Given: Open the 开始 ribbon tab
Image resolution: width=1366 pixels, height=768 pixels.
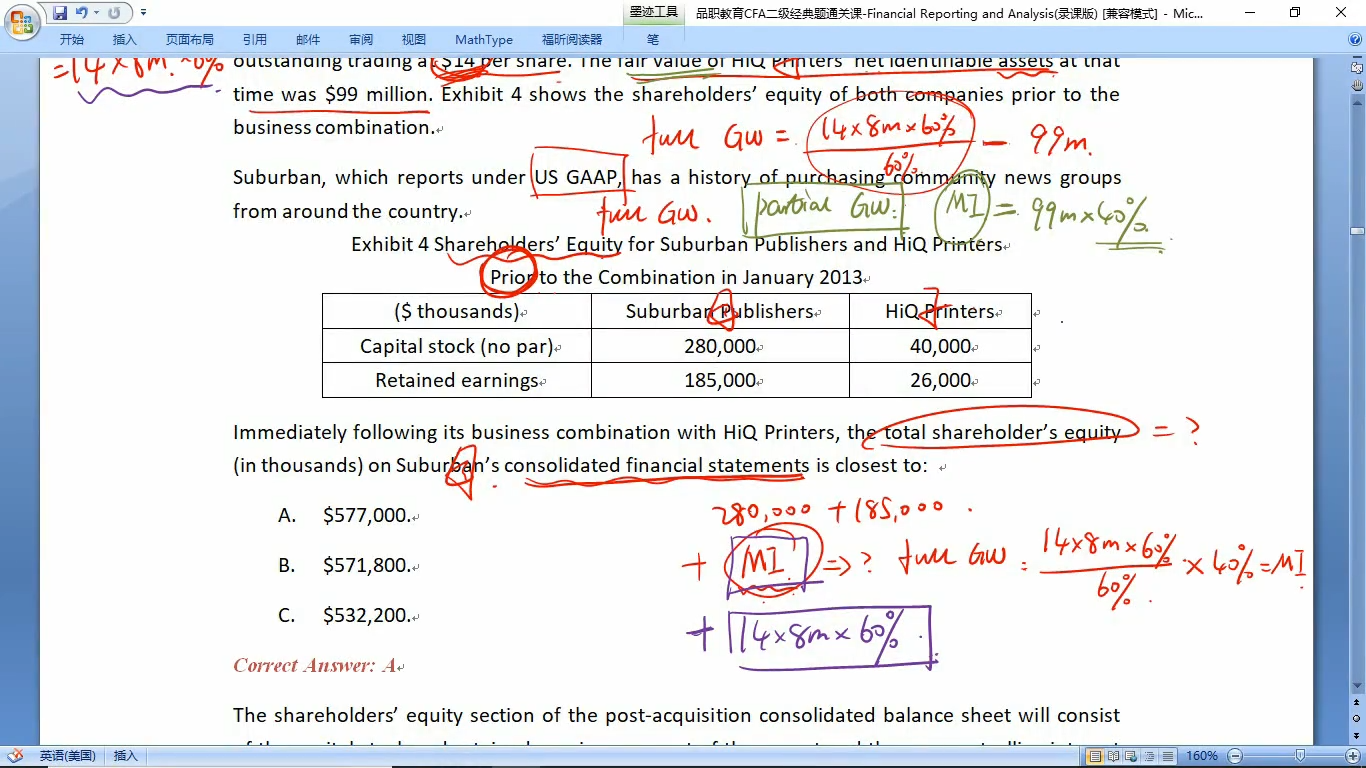Looking at the screenshot, I should point(72,40).
